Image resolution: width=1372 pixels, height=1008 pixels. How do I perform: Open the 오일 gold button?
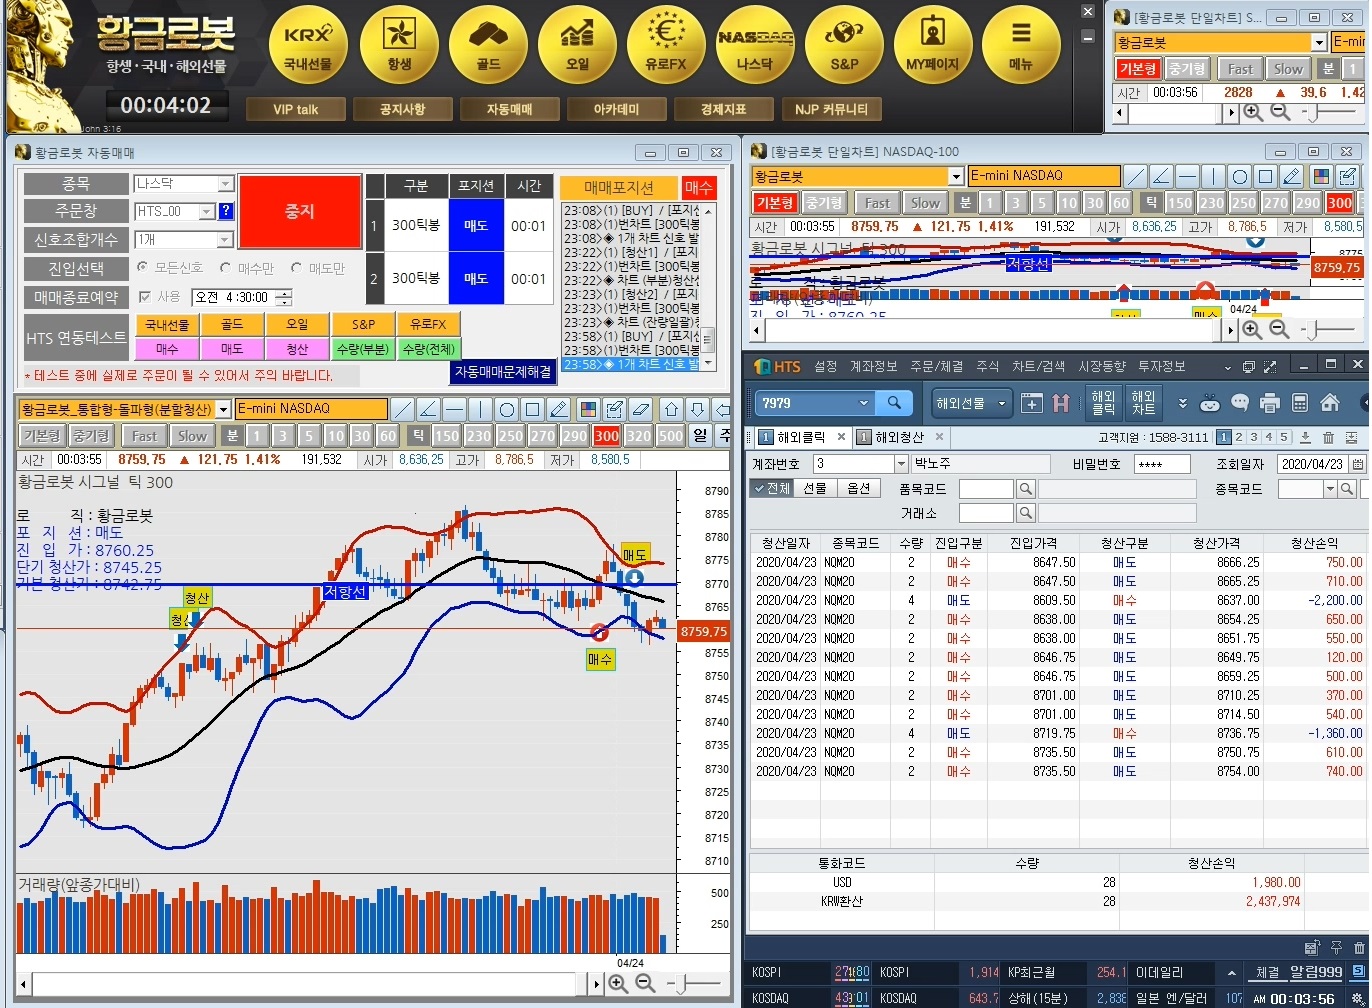pos(577,43)
